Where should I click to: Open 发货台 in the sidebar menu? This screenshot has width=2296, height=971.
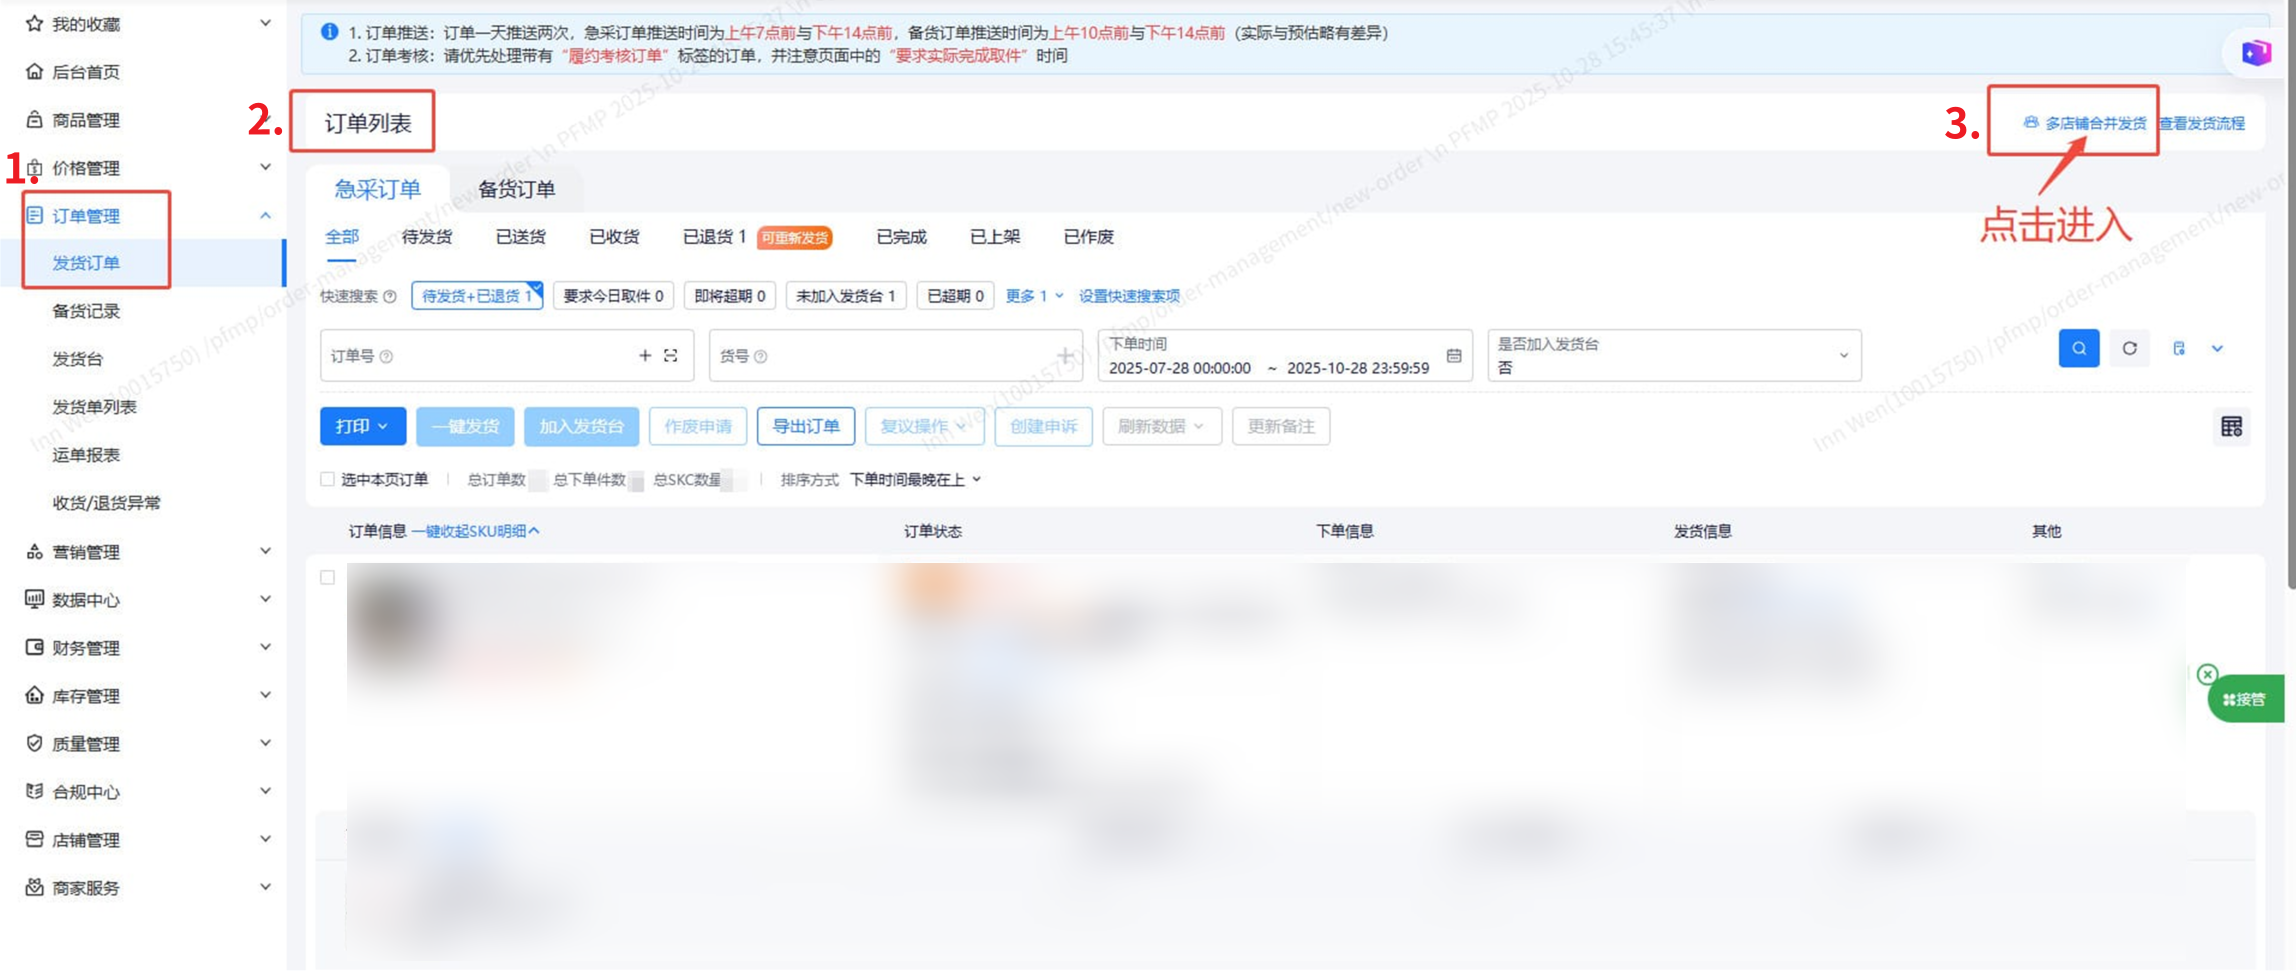click(78, 359)
